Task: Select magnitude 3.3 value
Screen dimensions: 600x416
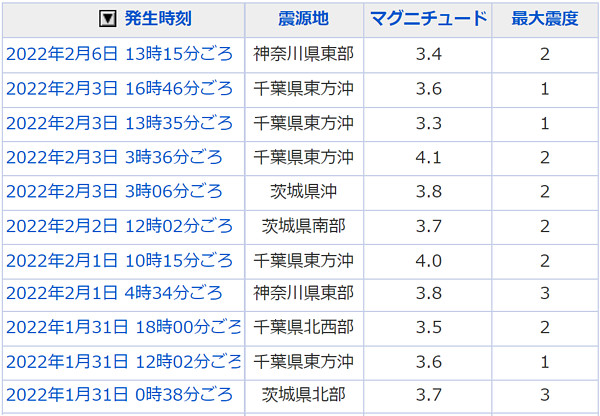Action: click(x=429, y=124)
